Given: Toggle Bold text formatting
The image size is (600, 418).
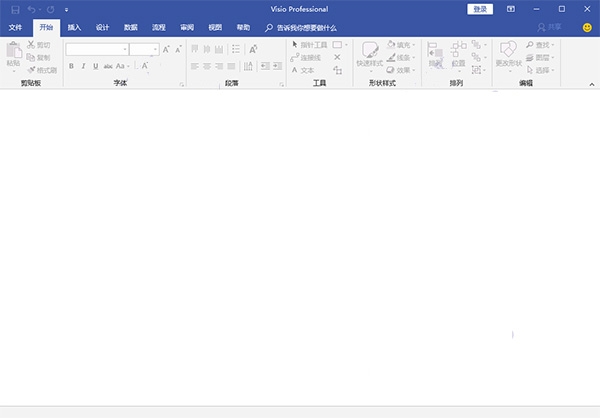Looking at the screenshot, I should click(x=71, y=66).
